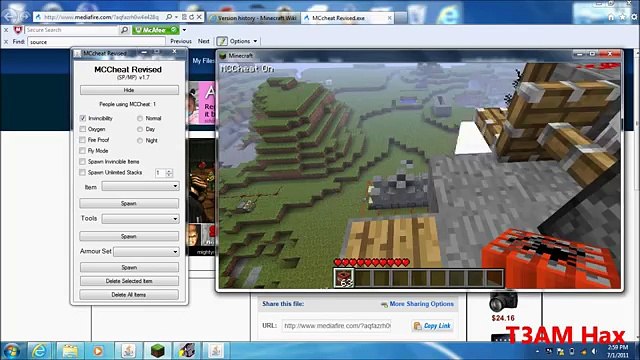Focus the Find text field containing 'source'
The width and height of the screenshot is (640, 360).
click(97, 42)
